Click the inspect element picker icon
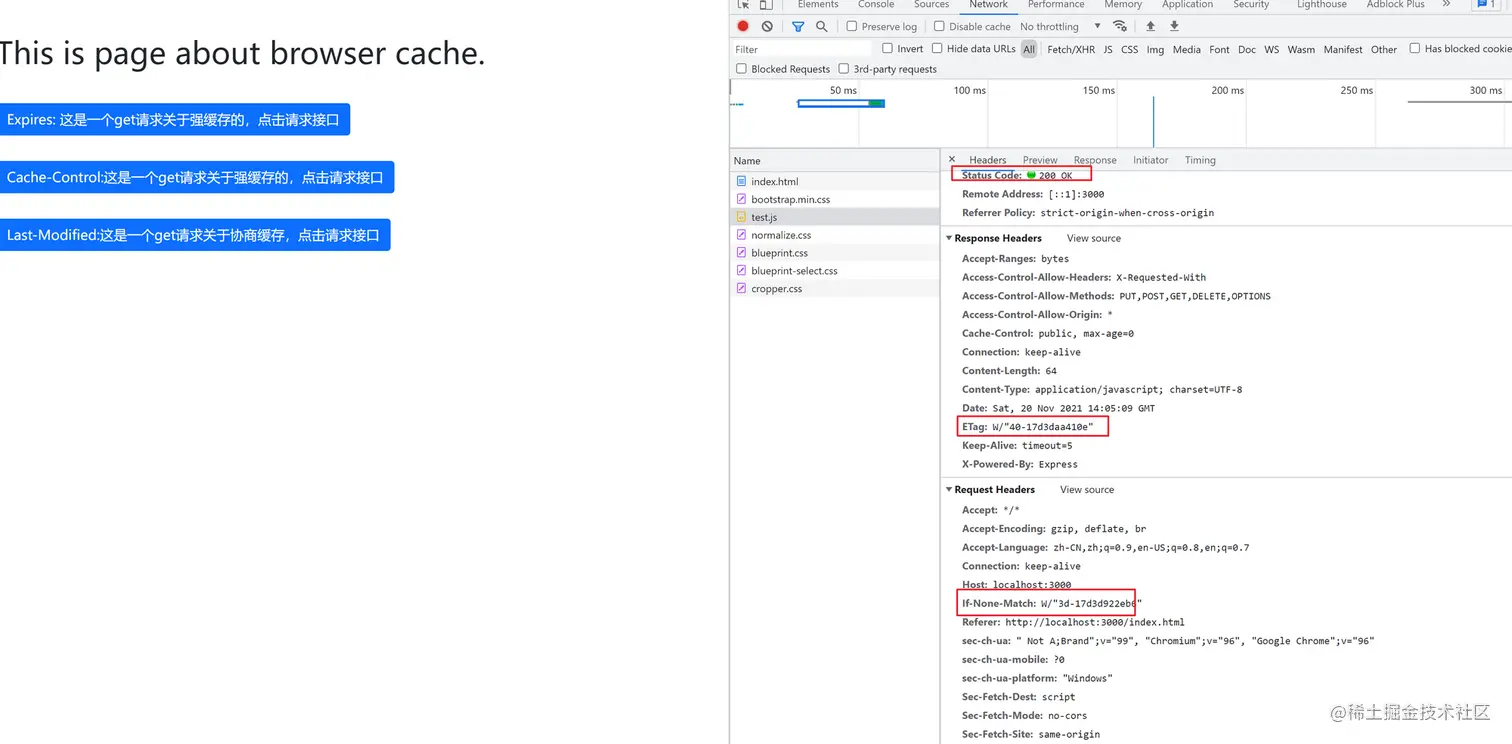The image size is (1512, 744). click(743, 5)
